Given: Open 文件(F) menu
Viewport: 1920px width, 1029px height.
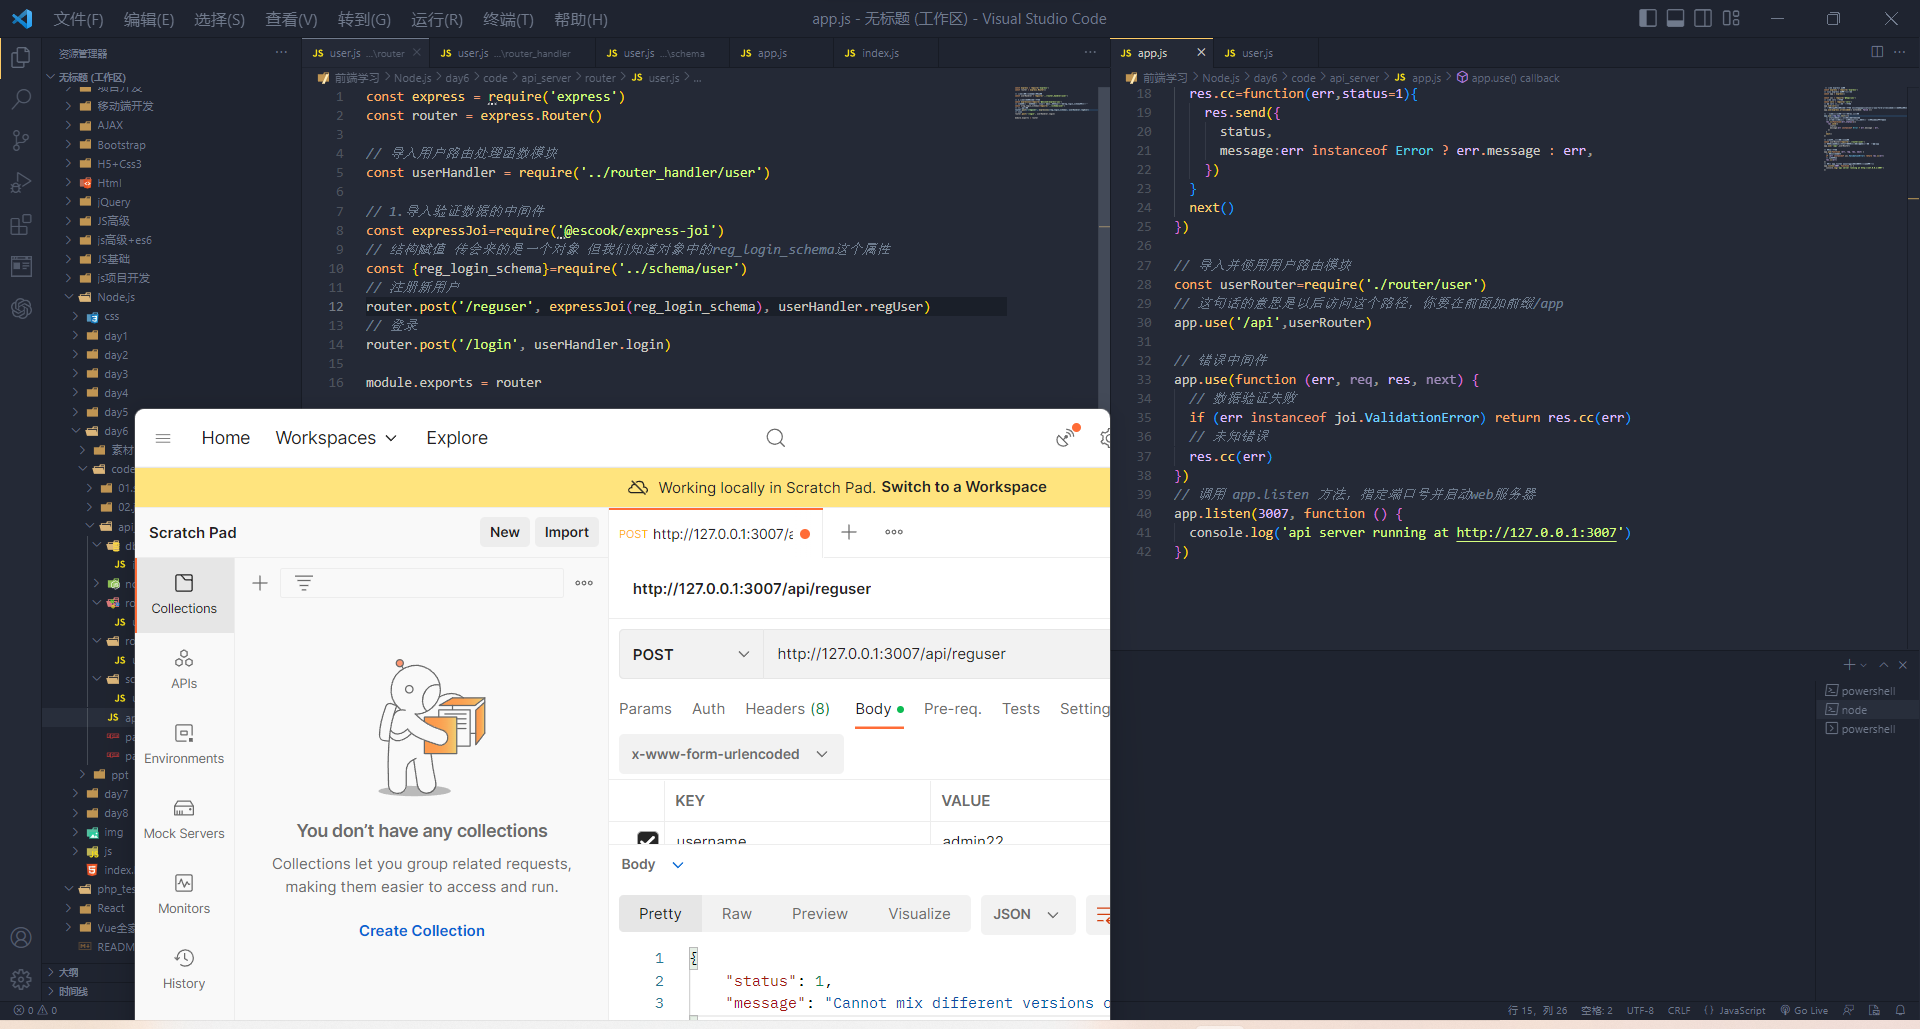Looking at the screenshot, I should (x=79, y=19).
